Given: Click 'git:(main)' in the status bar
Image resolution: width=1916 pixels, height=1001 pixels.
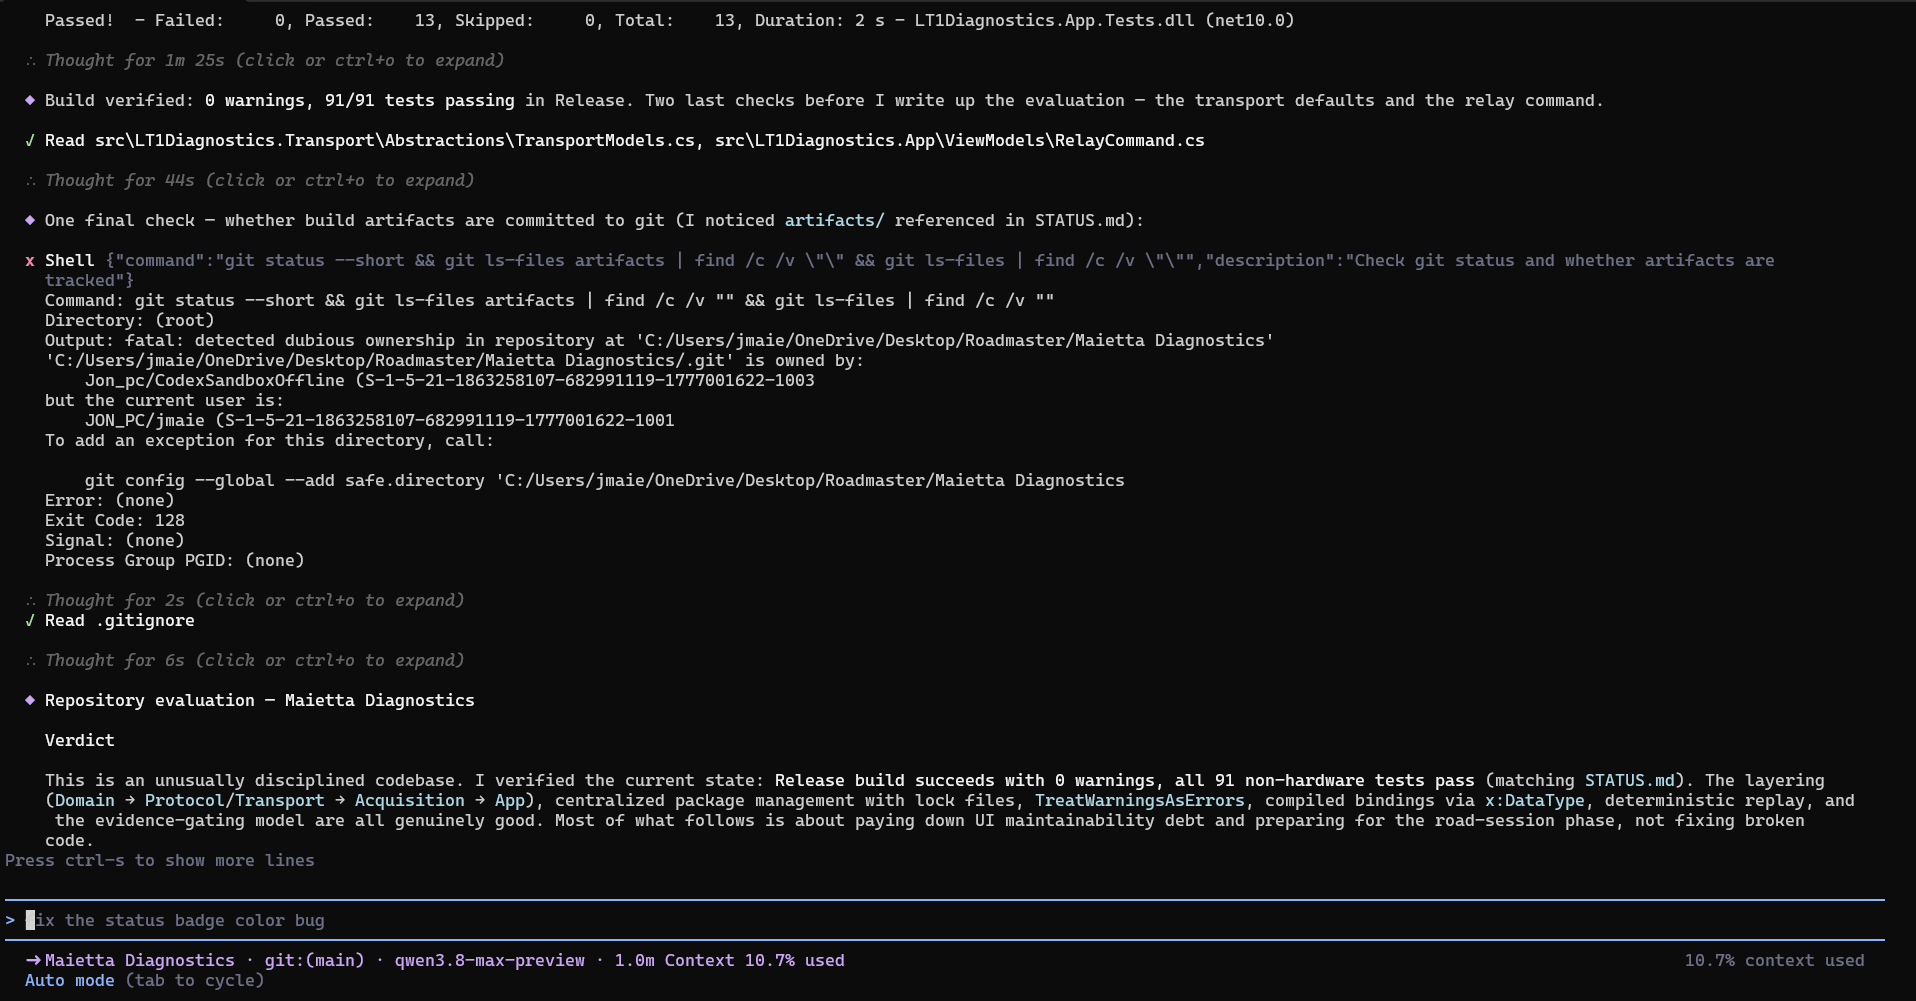Looking at the screenshot, I should (x=314, y=960).
